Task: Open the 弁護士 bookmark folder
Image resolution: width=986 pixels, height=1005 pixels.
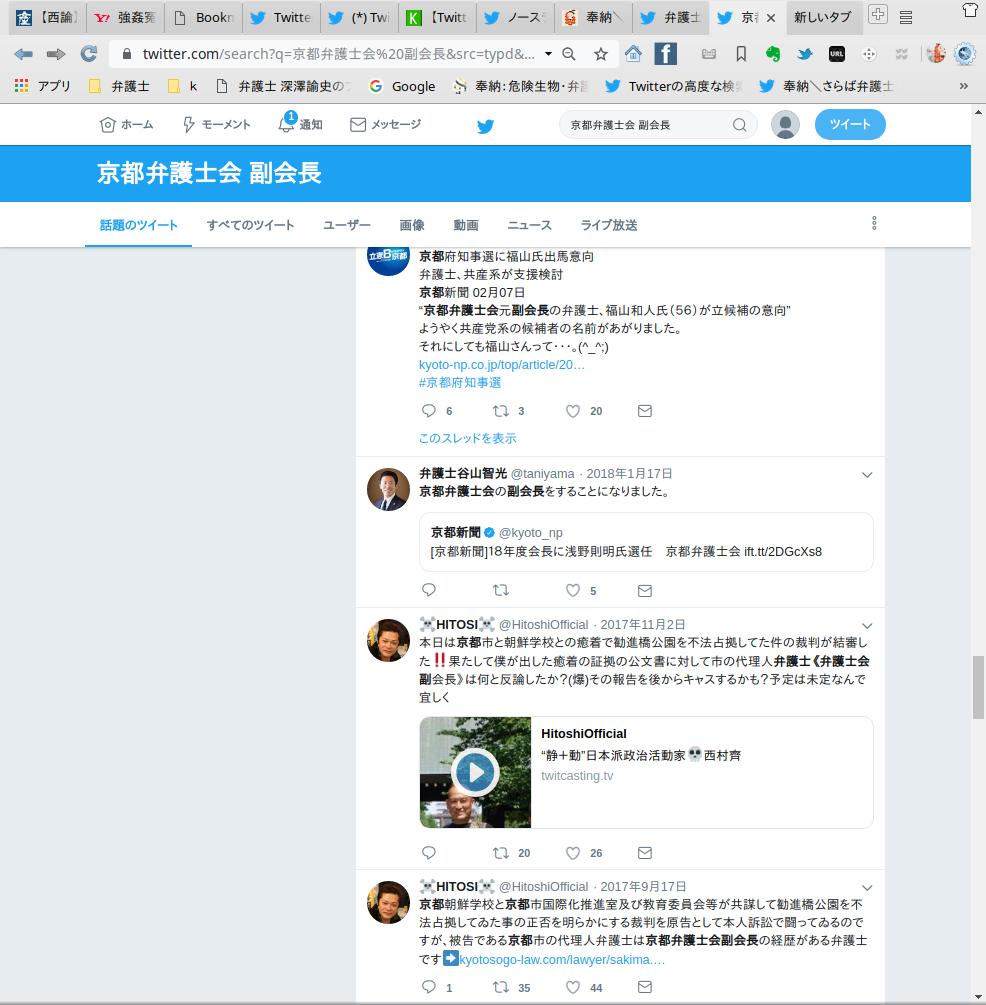Action: pyautogui.click(x=119, y=86)
